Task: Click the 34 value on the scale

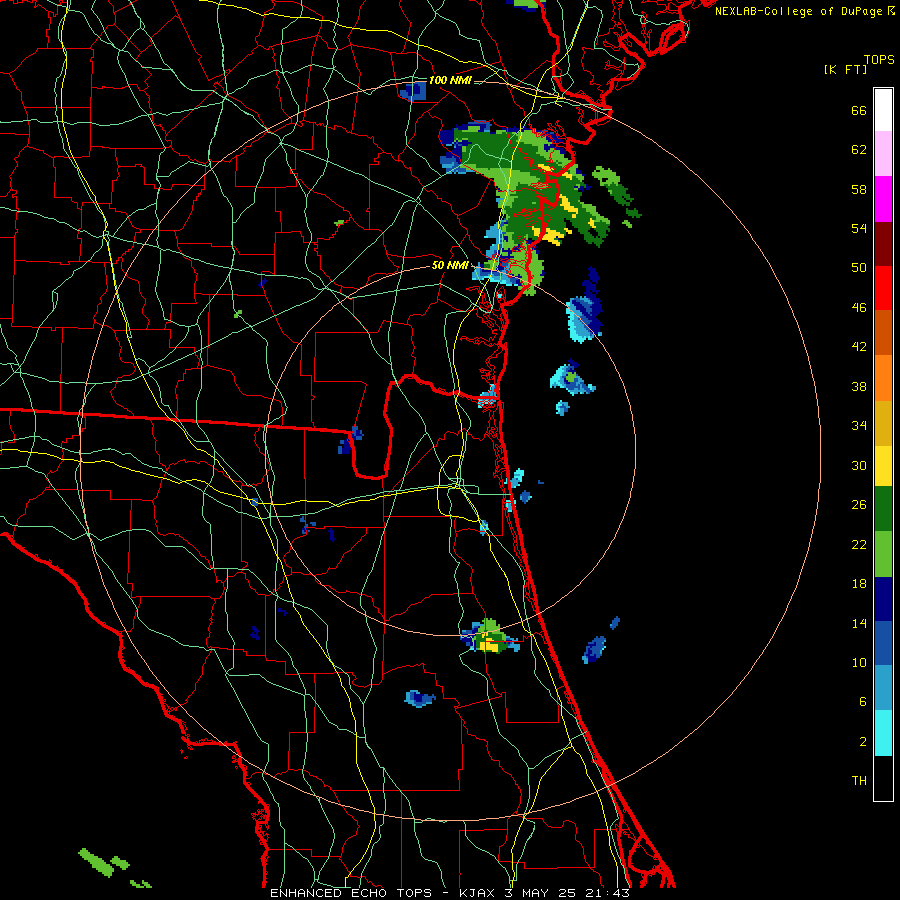Action: tap(859, 426)
